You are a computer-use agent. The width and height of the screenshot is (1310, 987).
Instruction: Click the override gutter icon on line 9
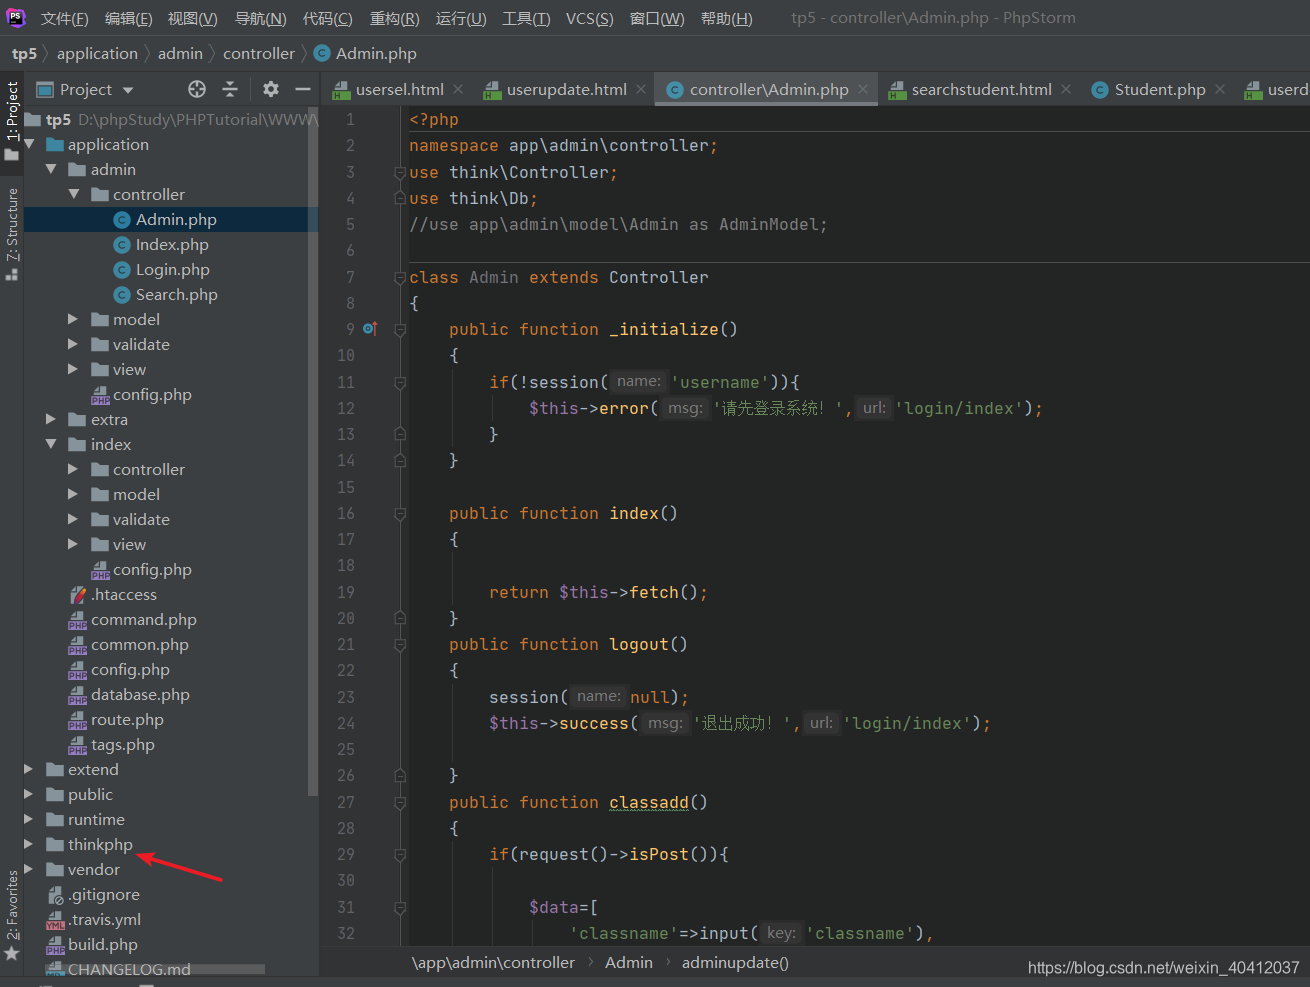click(370, 329)
